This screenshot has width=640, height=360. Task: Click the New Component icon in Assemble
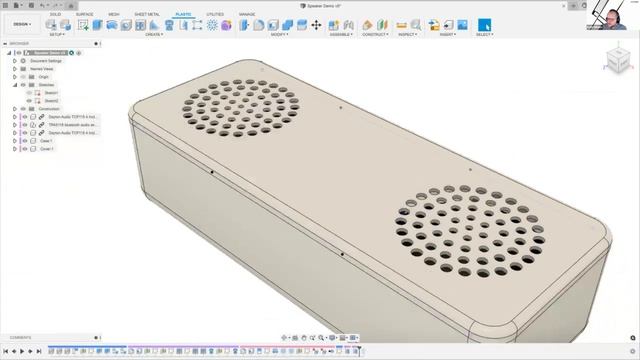pyautogui.click(x=333, y=25)
